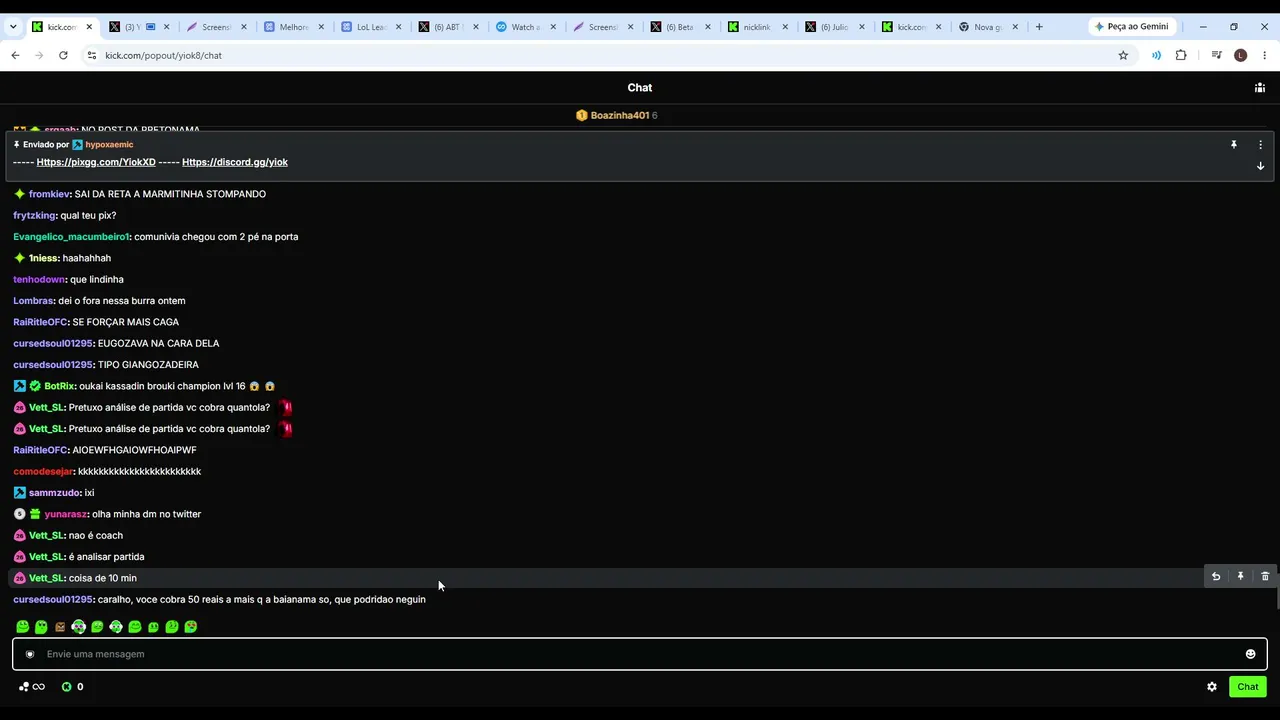Click username Lombras
The image size is (1280, 720).
tap(33, 301)
